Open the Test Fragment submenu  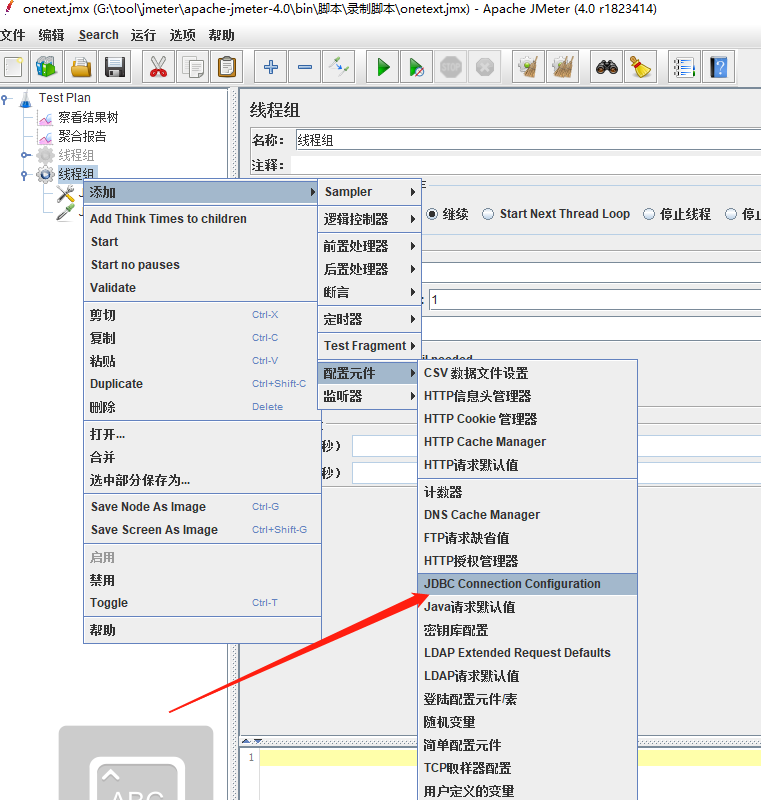point(369,346)
